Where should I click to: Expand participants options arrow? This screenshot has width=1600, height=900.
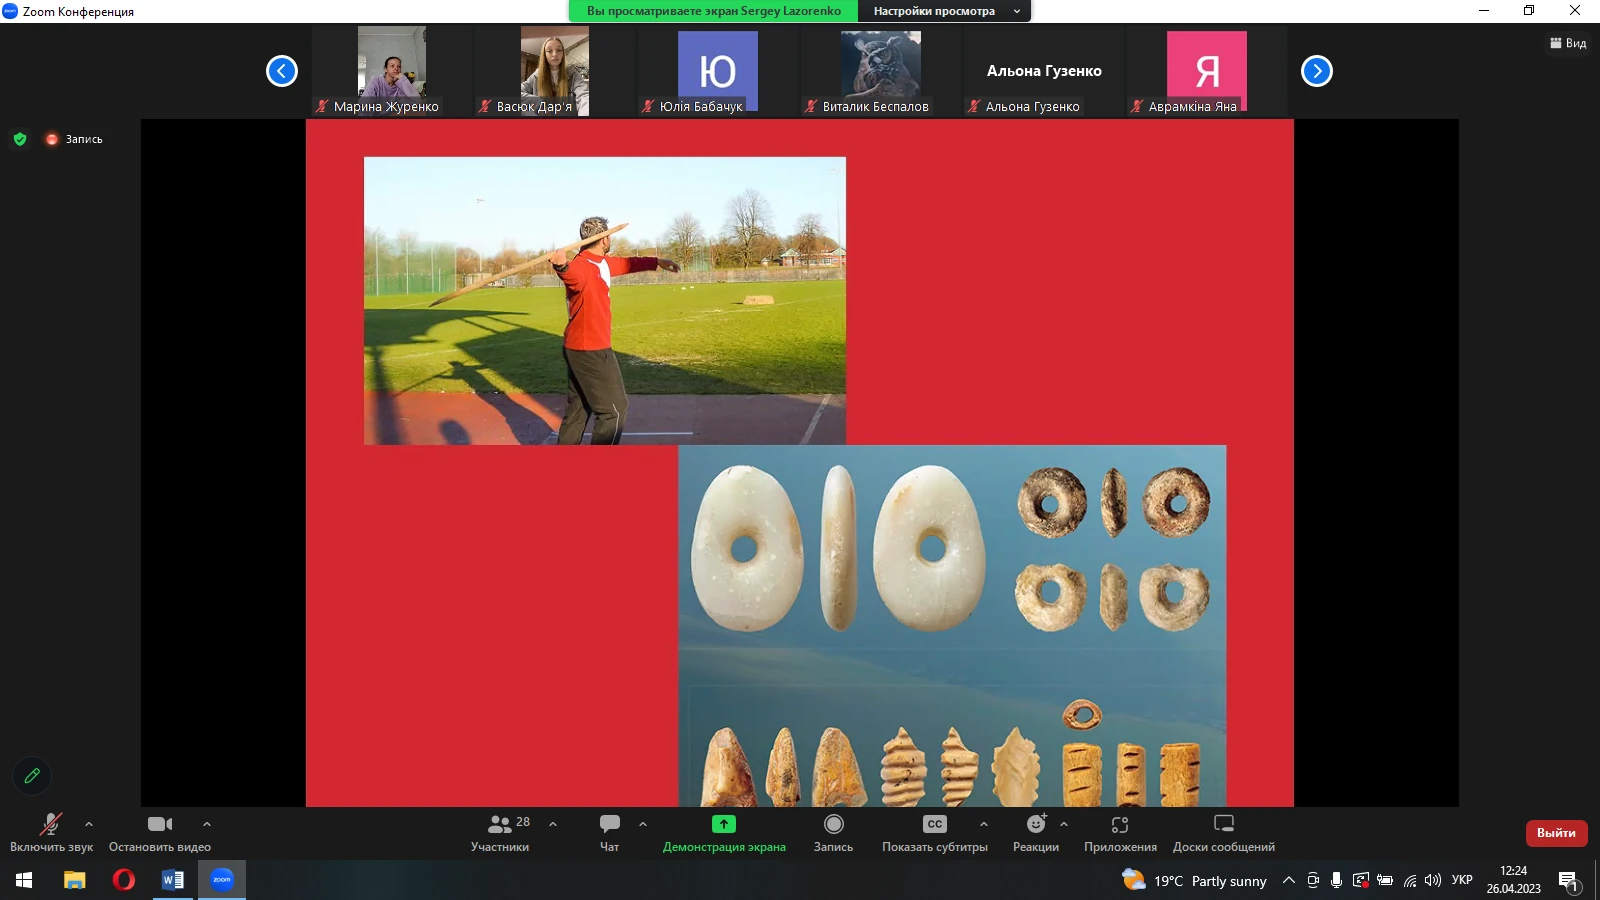[553, 824]
